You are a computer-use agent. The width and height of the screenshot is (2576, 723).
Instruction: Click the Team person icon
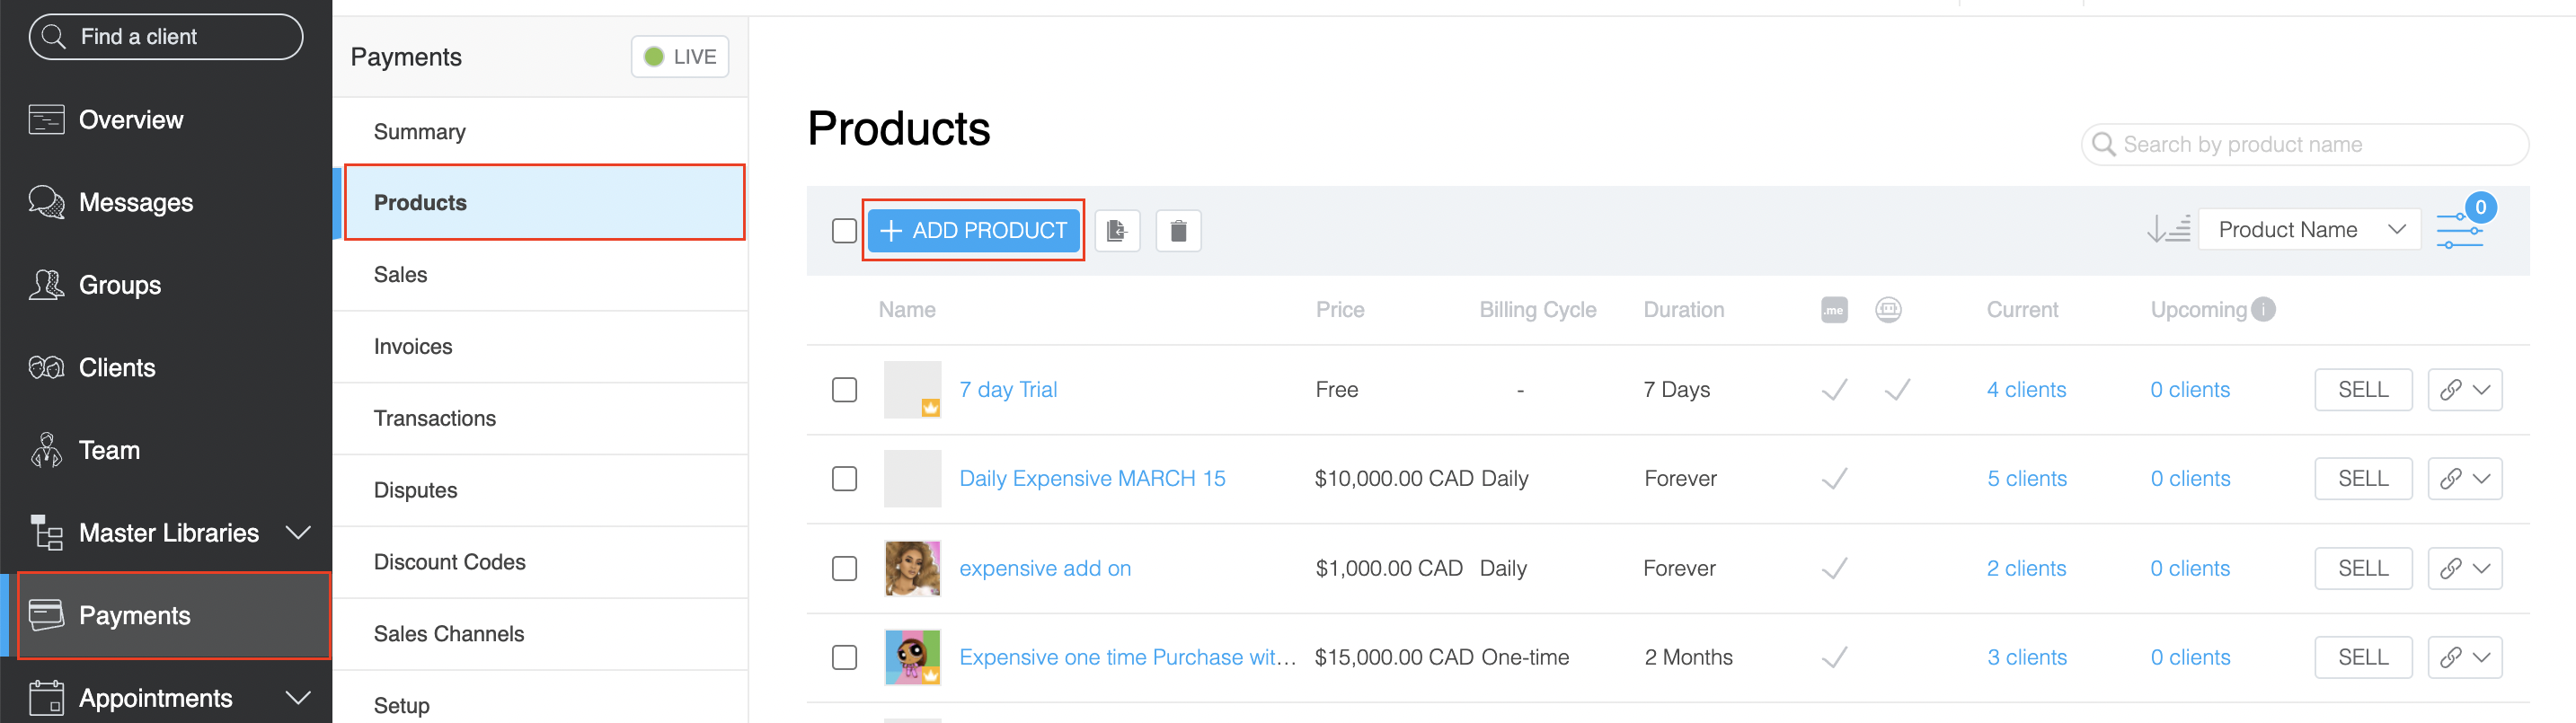tap(46, 450)
